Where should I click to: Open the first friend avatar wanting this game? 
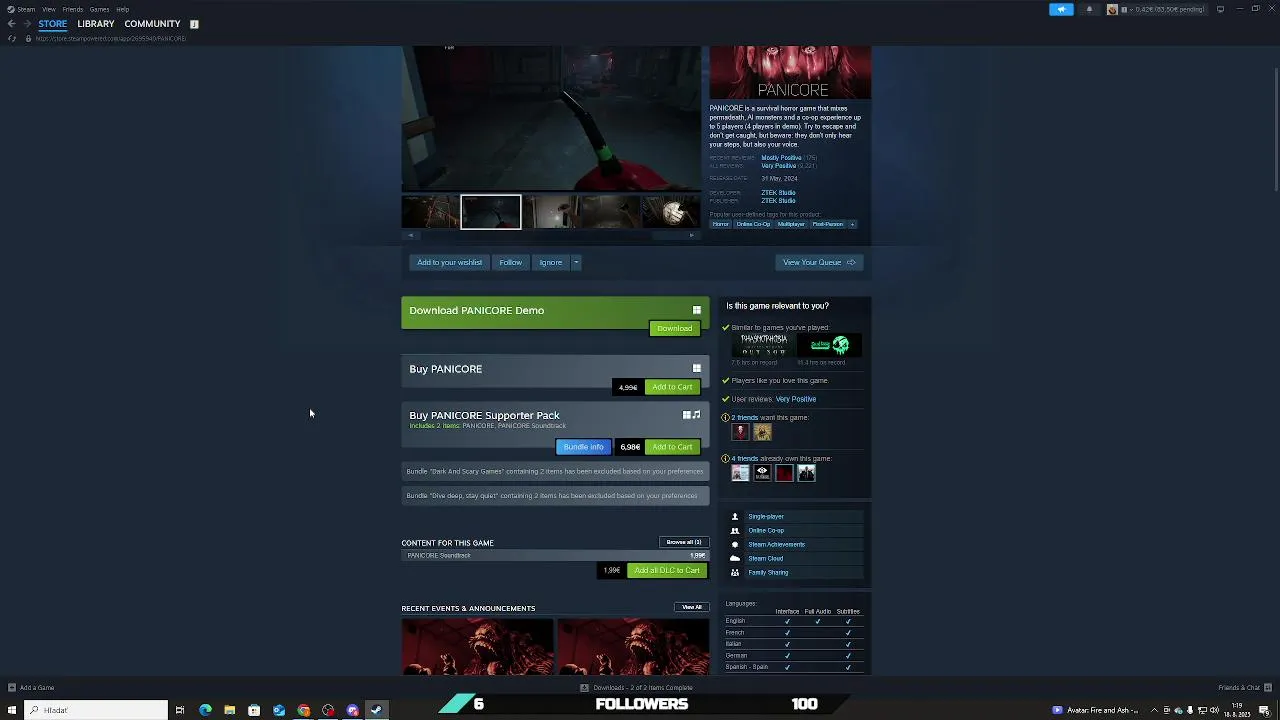(740, 432)
